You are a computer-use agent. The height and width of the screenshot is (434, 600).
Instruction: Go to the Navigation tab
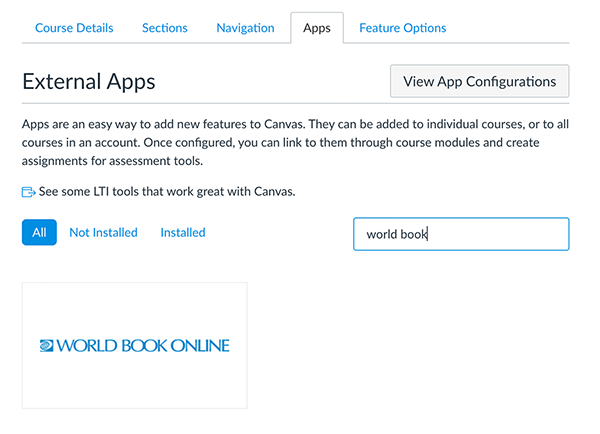pos(245,28)
